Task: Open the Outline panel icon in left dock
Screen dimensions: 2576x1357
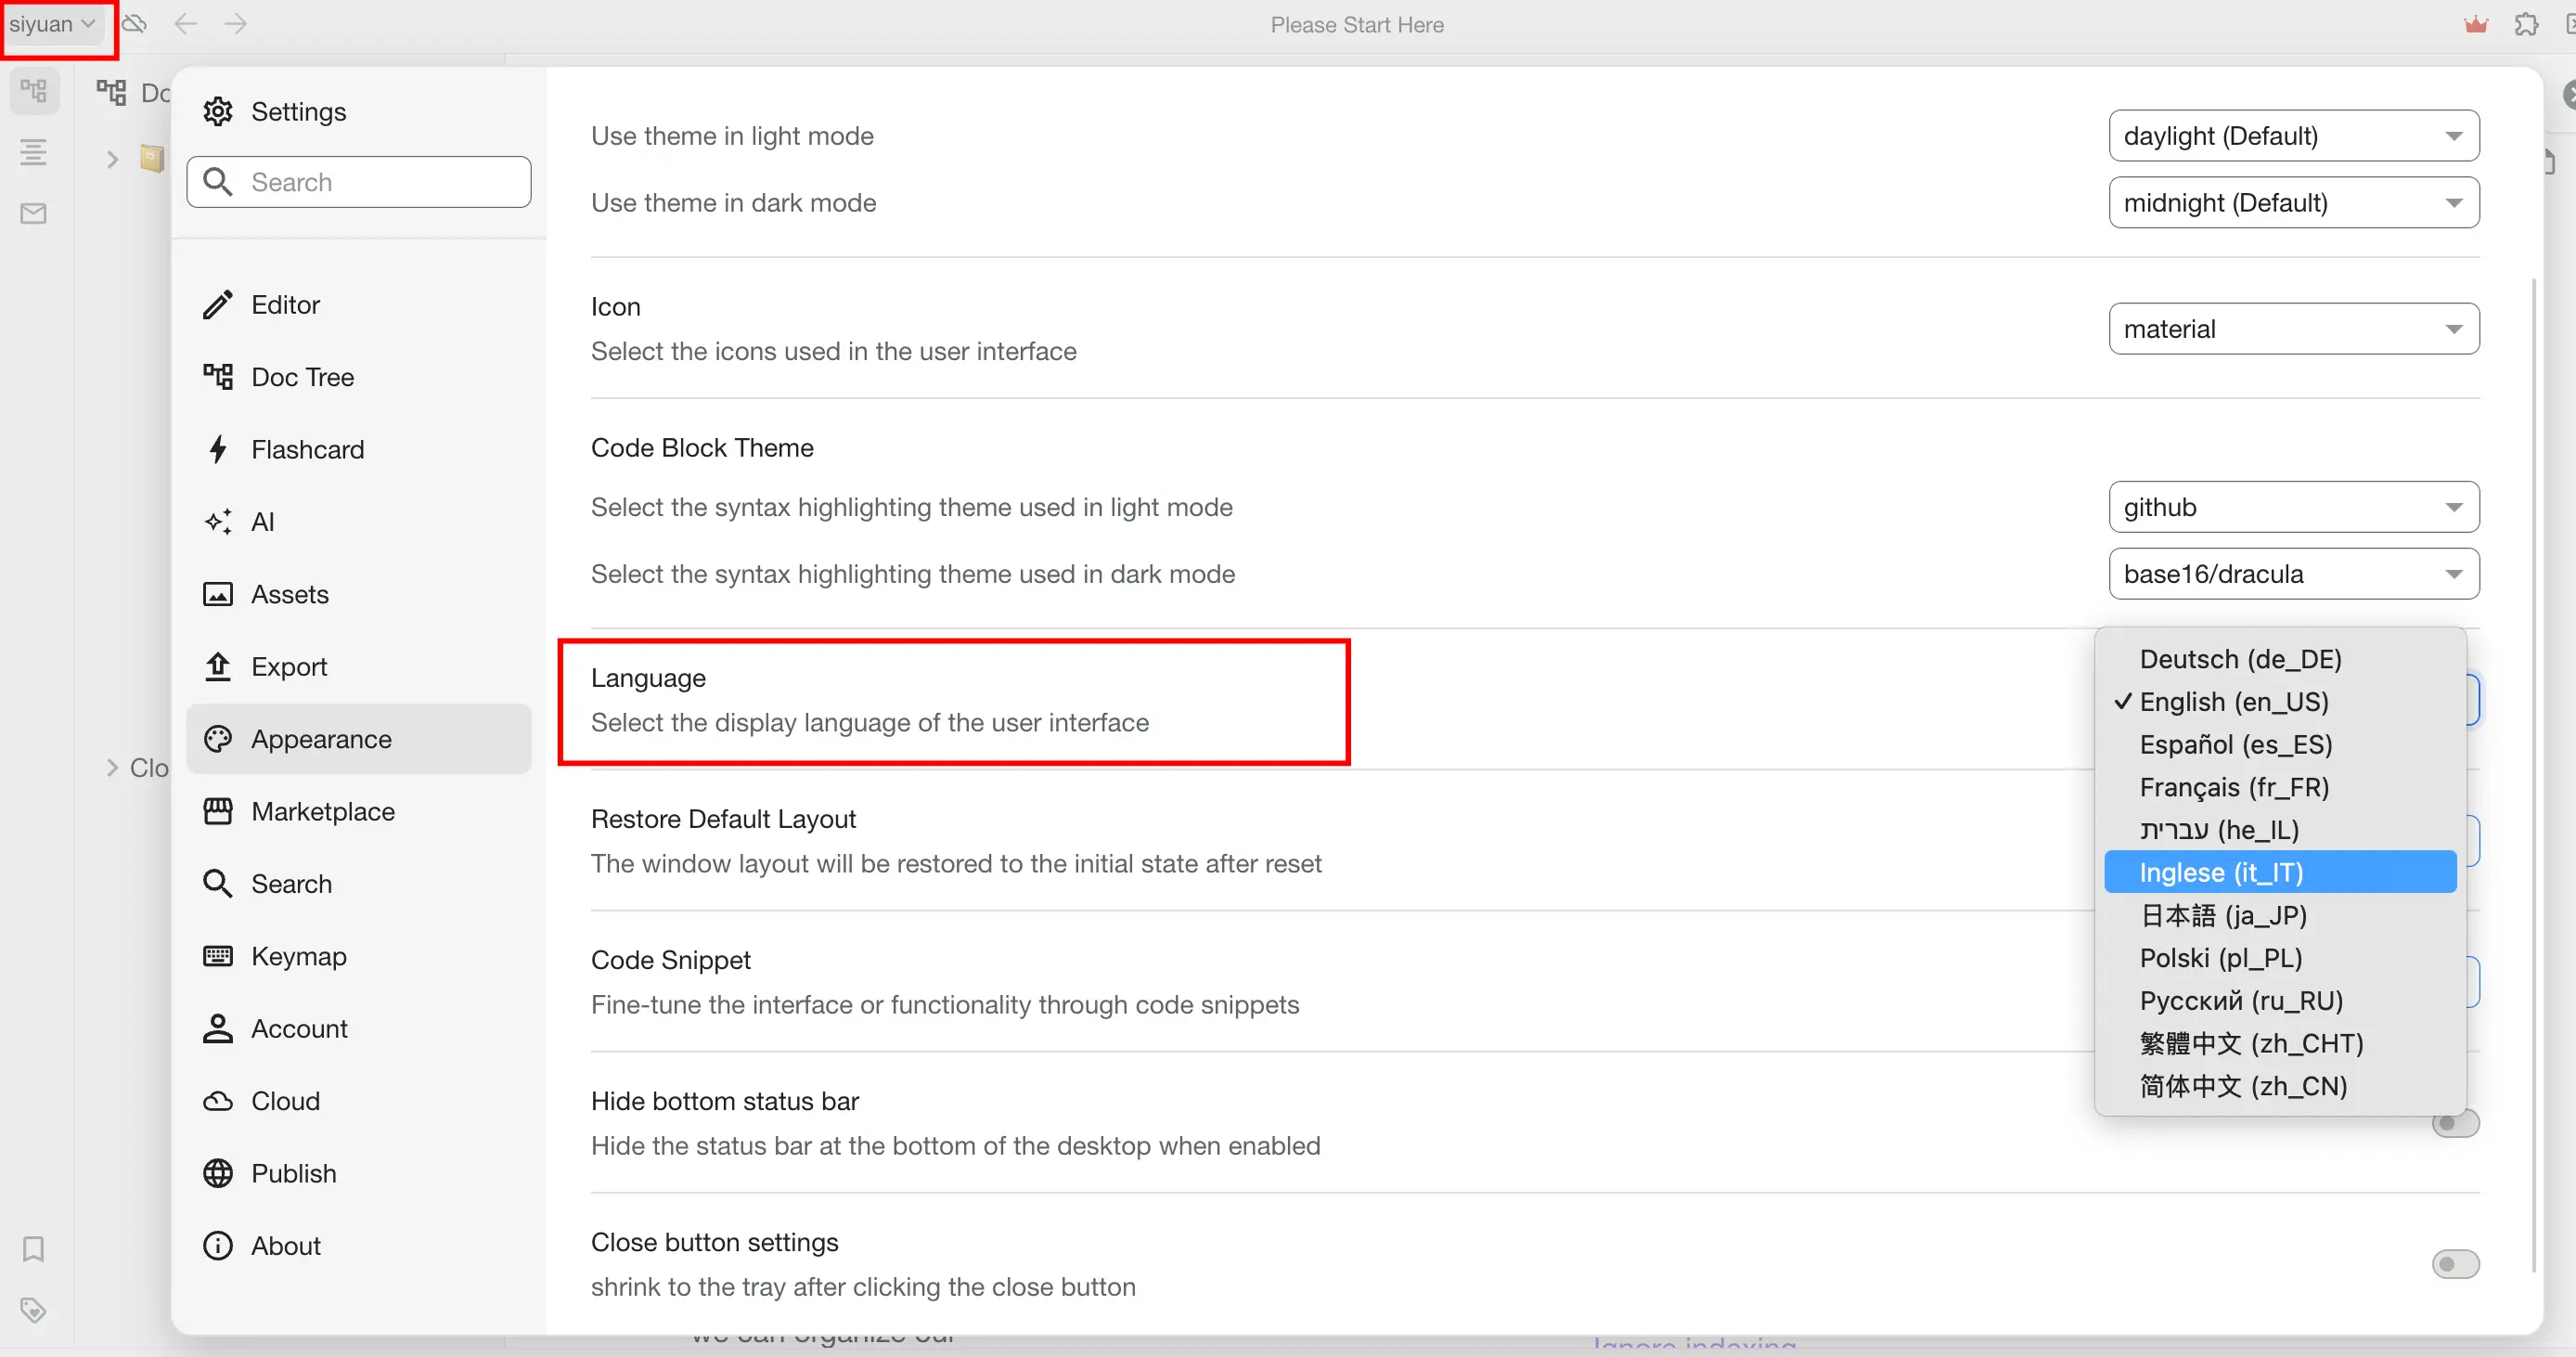Action: coord(33,152)
